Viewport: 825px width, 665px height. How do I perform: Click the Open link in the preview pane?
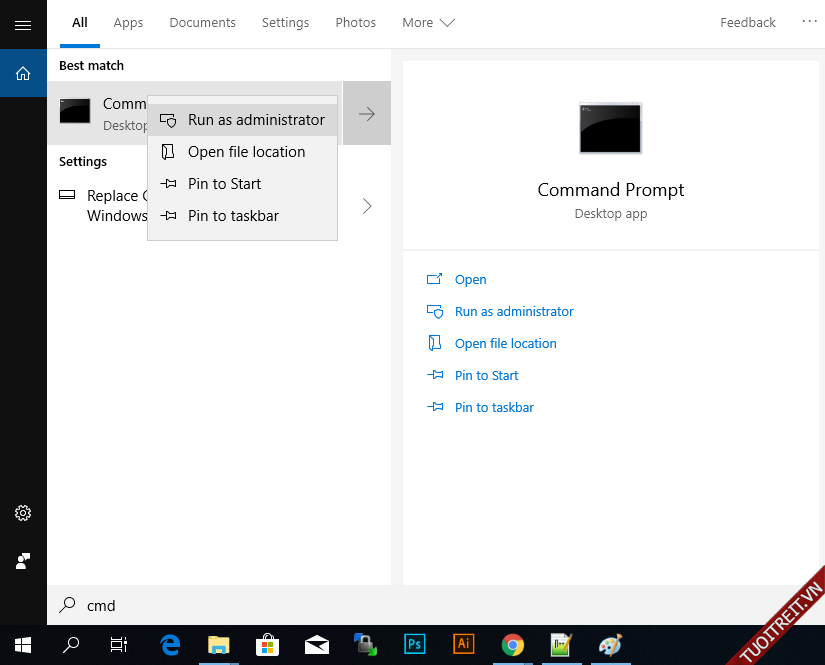(x=470, y=280)
